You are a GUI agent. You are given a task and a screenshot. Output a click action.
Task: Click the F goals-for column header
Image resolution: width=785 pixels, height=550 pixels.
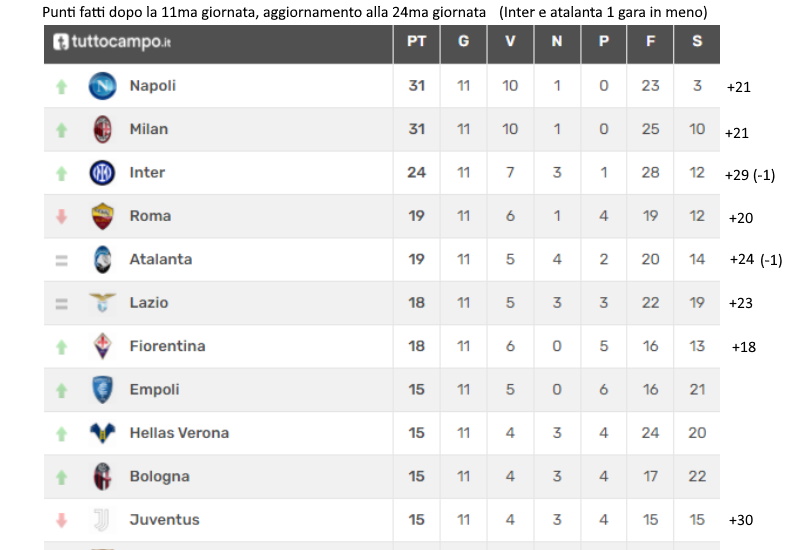tap(650, 42)
